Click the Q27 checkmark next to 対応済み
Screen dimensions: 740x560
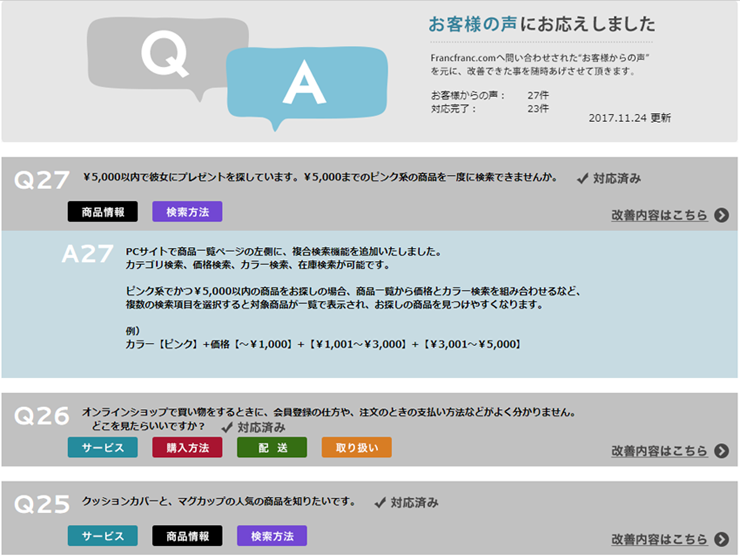pos(582,179)
